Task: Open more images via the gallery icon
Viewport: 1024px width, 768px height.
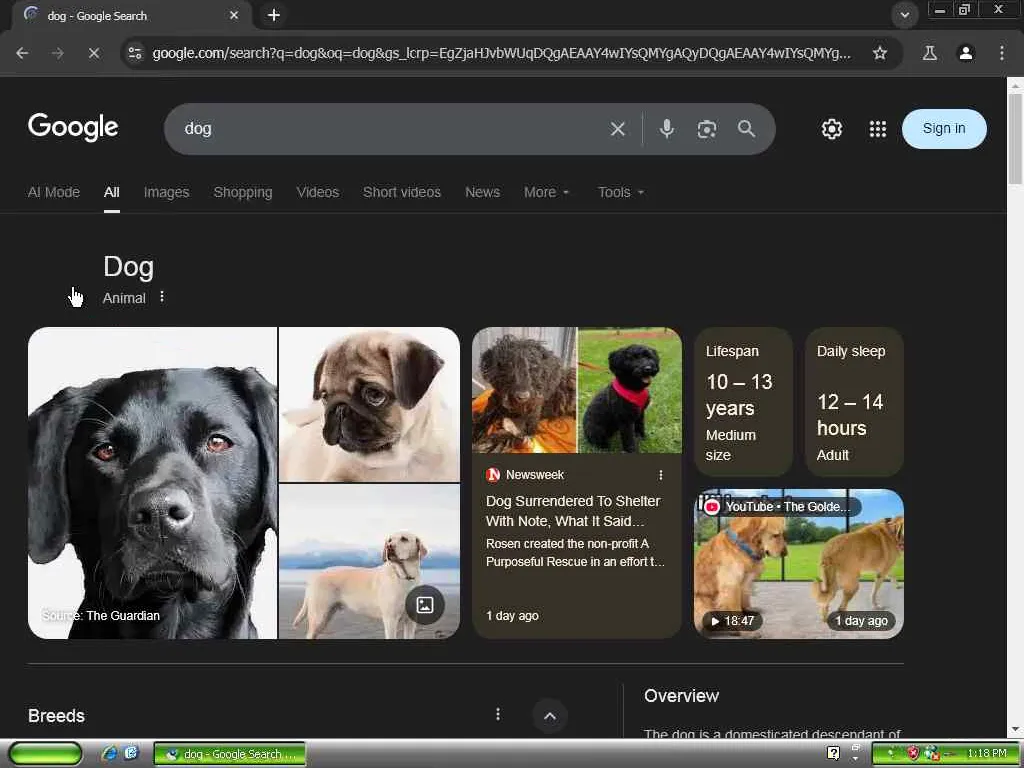Action: 424,605
